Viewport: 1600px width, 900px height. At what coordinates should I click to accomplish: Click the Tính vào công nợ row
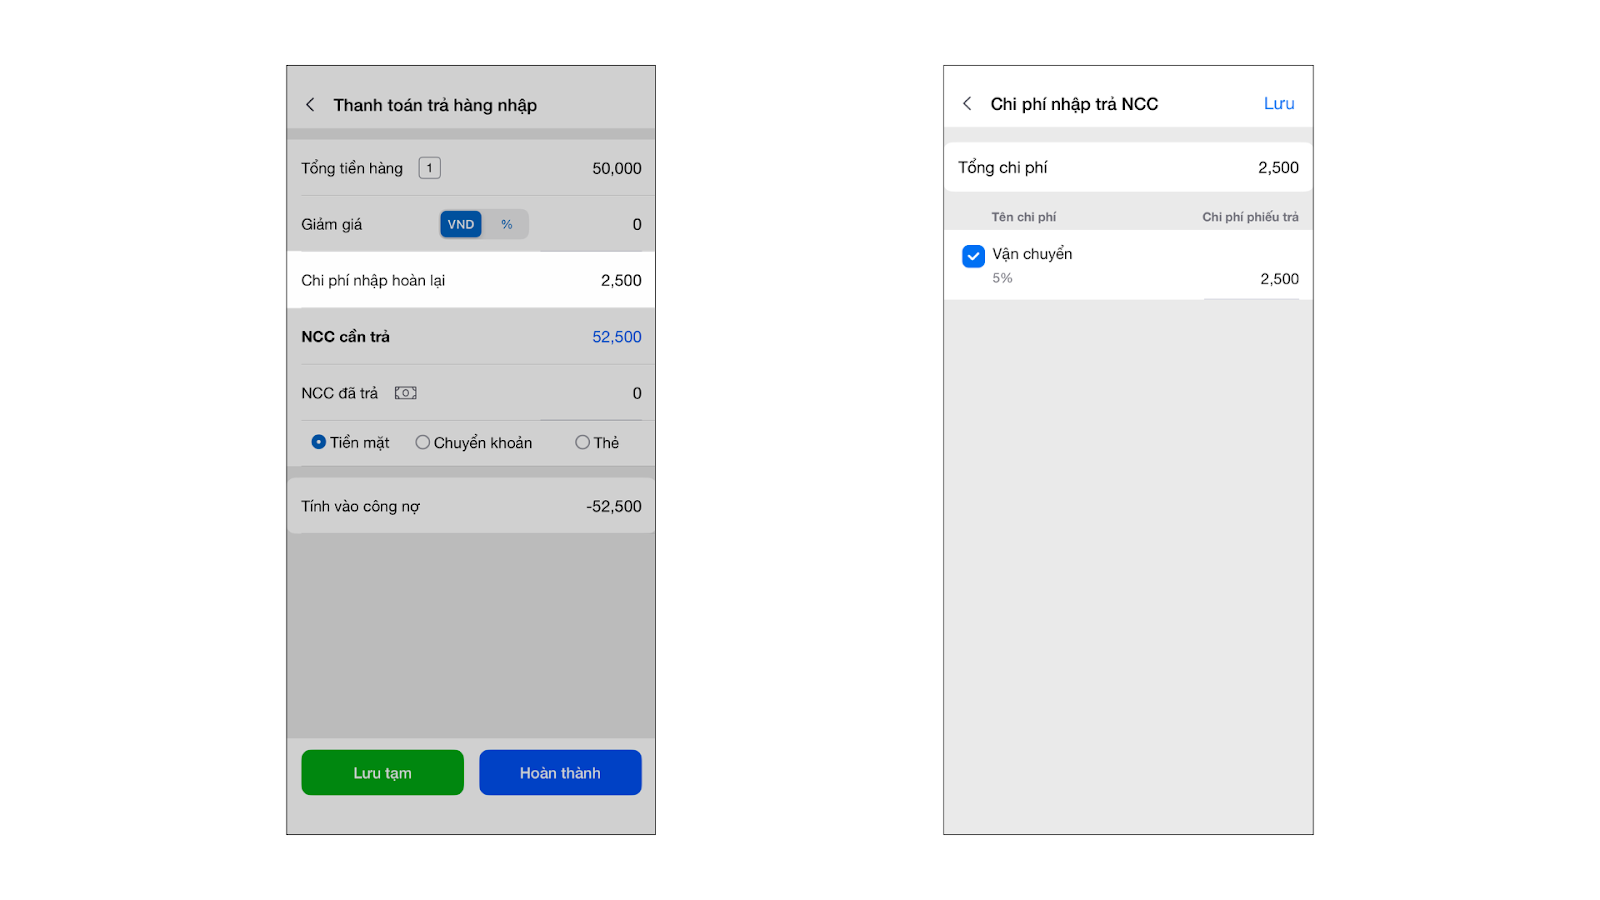pyautogui.click(x=471, y=506)
